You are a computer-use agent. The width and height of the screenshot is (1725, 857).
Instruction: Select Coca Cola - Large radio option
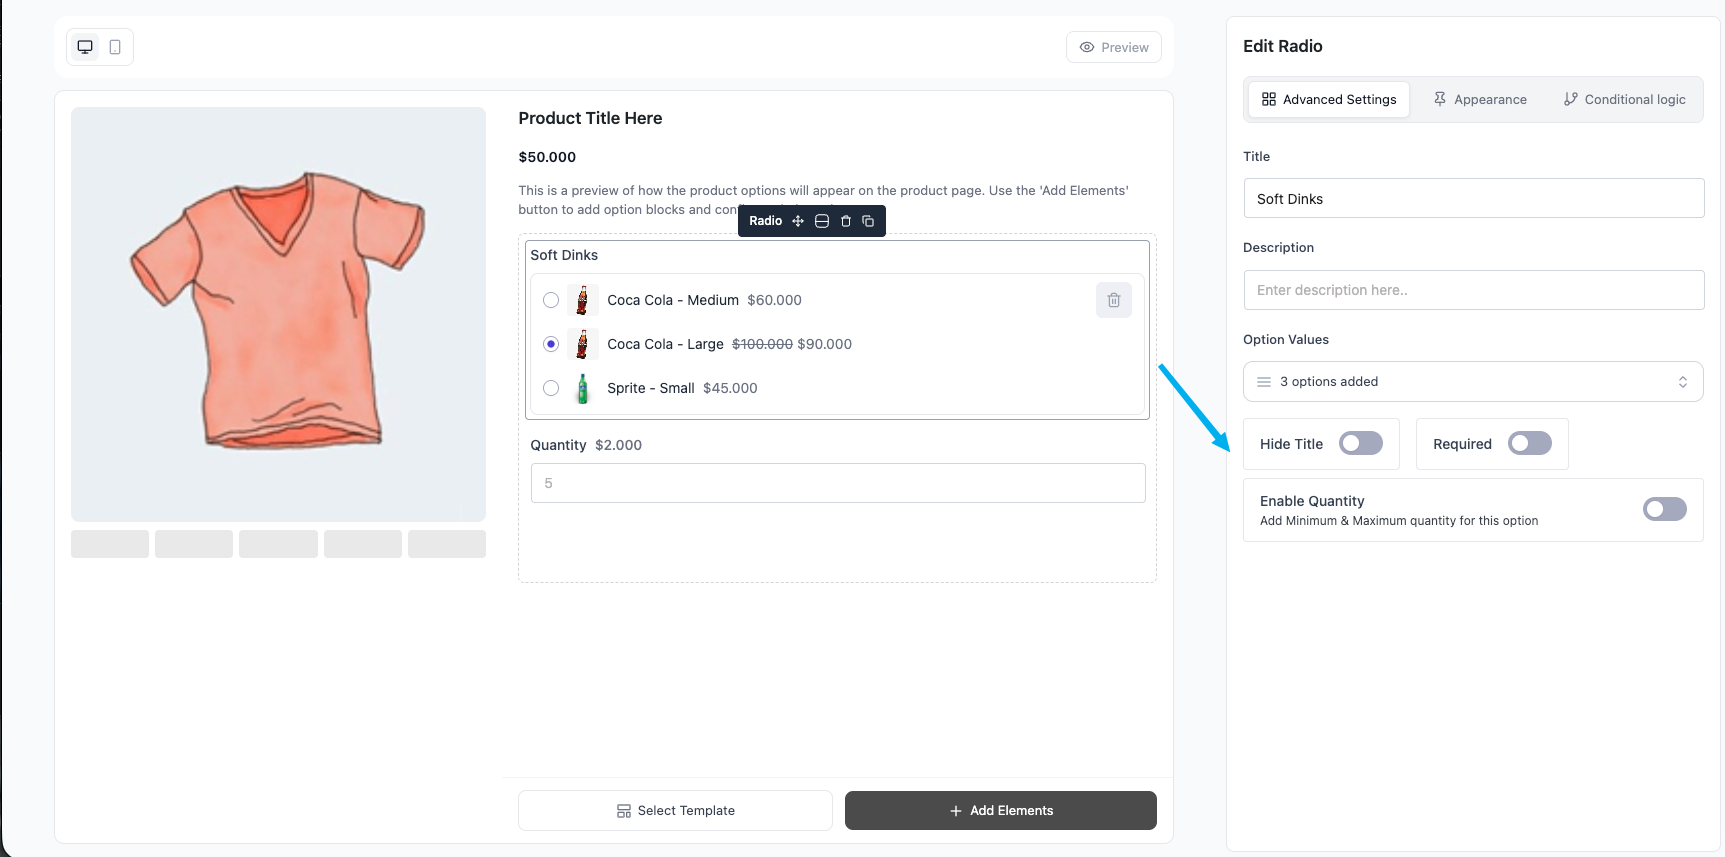point(551,344)
